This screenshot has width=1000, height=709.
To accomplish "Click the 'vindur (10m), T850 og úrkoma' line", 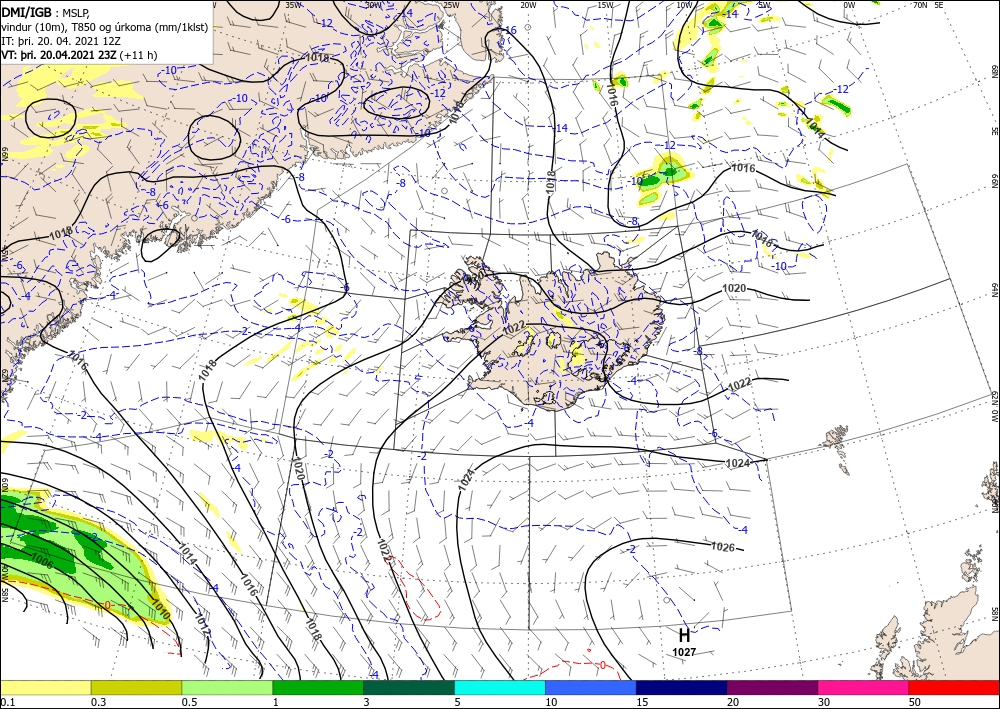I will point(105,27).
